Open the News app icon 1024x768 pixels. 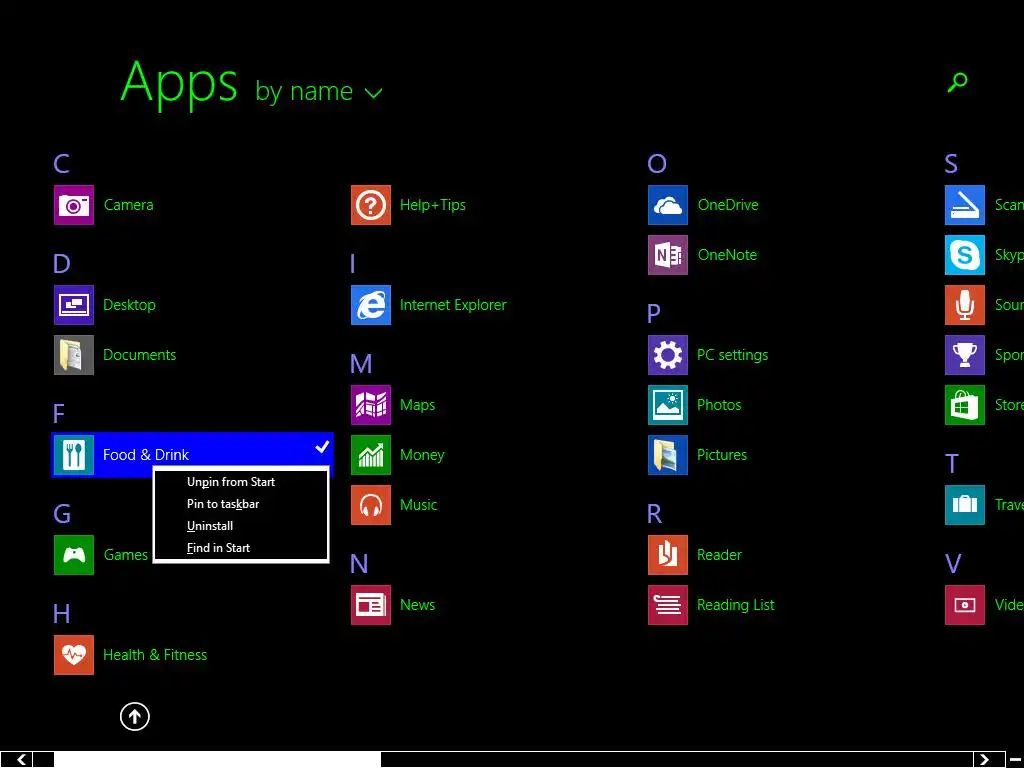click(x=371, y=605)
